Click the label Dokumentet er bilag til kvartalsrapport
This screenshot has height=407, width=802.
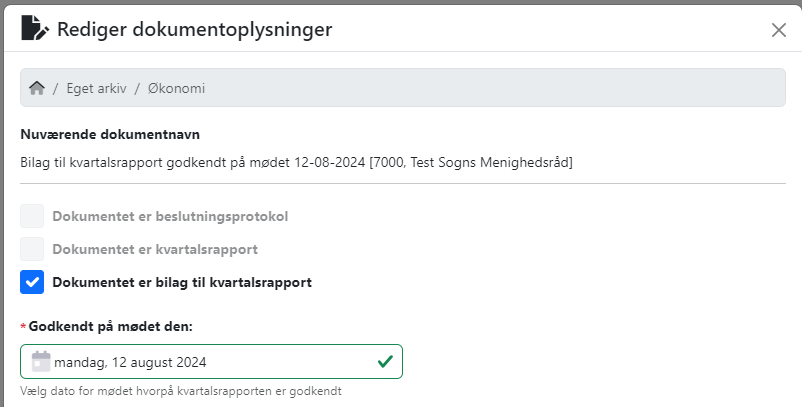[x=182, y=282]
